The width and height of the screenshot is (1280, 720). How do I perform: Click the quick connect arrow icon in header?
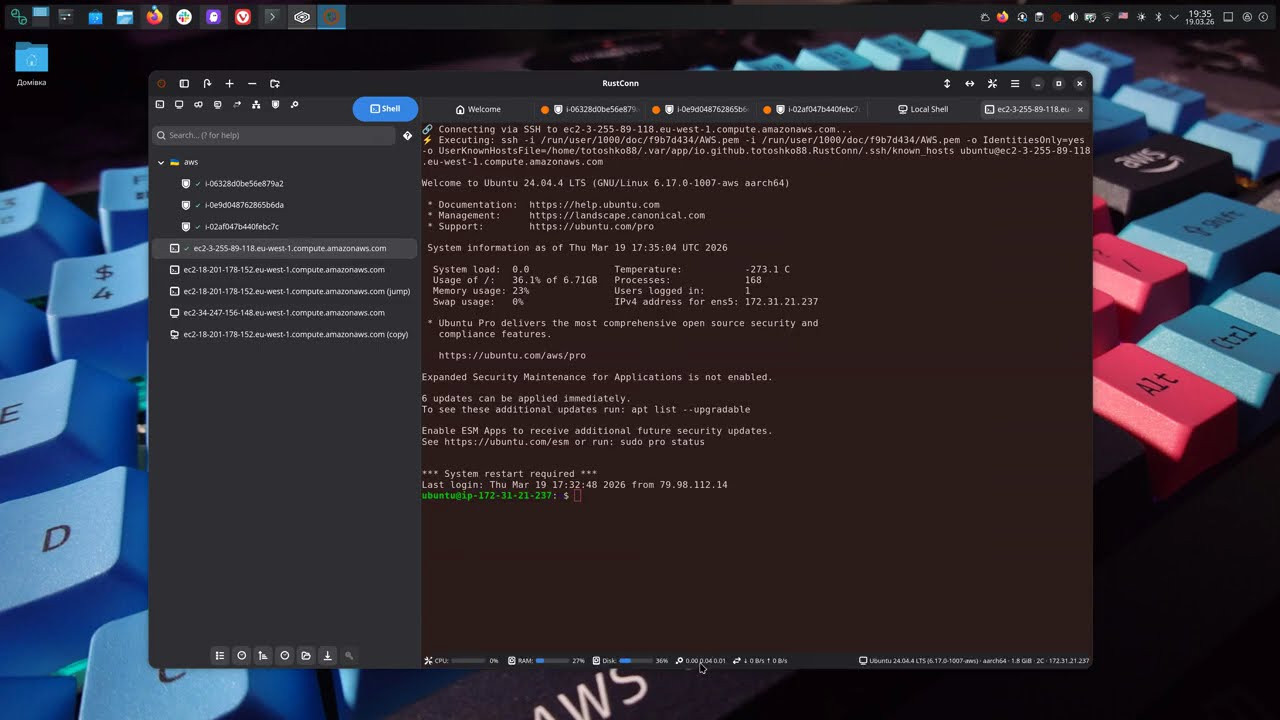pyautogui.click(x=207, y=84)
